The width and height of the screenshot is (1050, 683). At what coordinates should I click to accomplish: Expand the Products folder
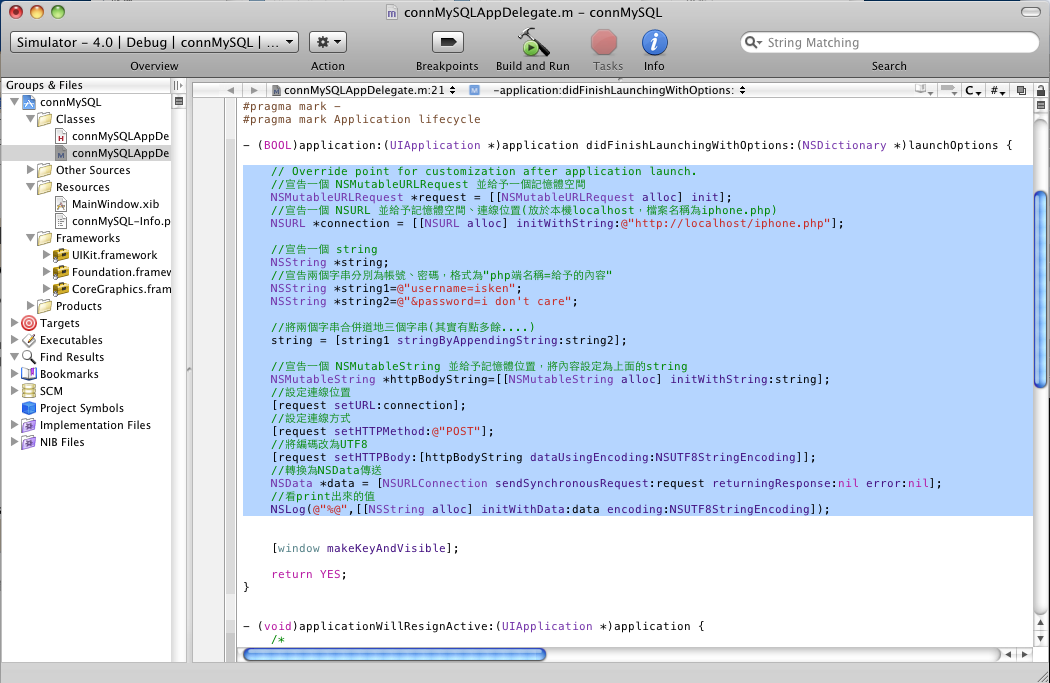[30, 305]
